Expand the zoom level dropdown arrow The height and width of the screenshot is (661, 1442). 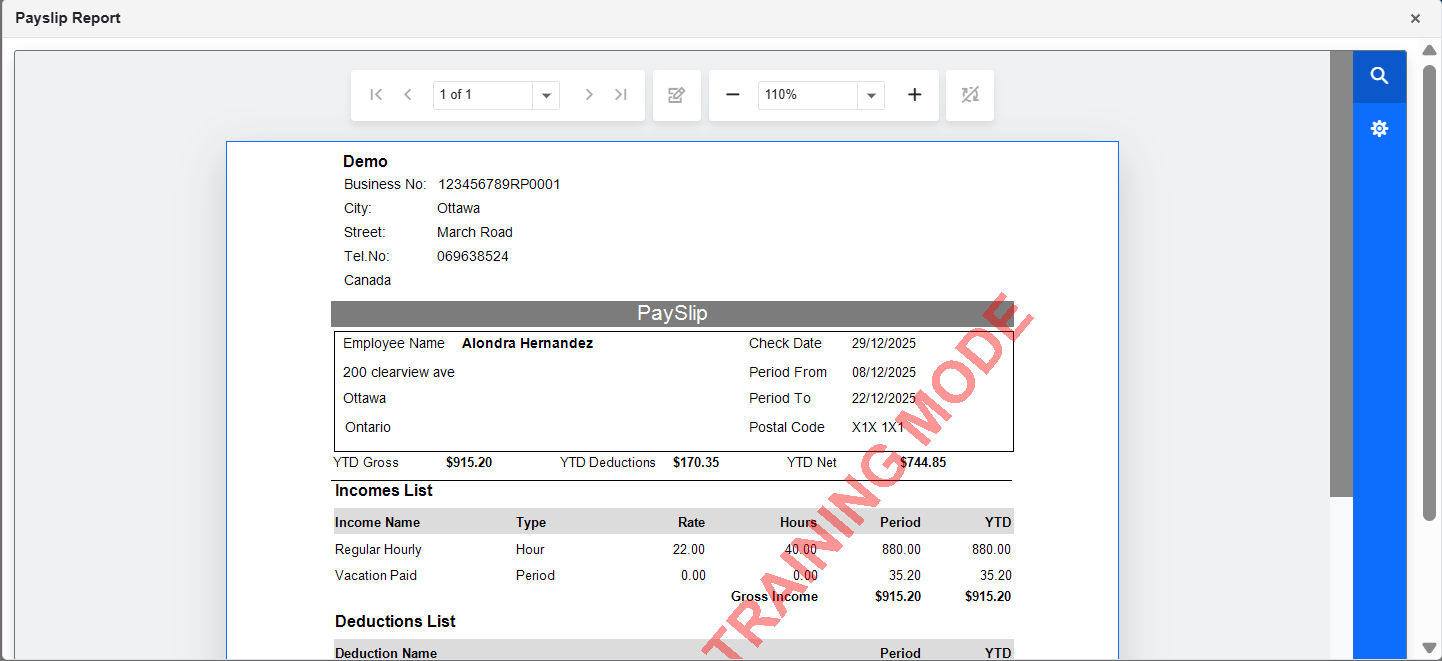click(871, 95)
